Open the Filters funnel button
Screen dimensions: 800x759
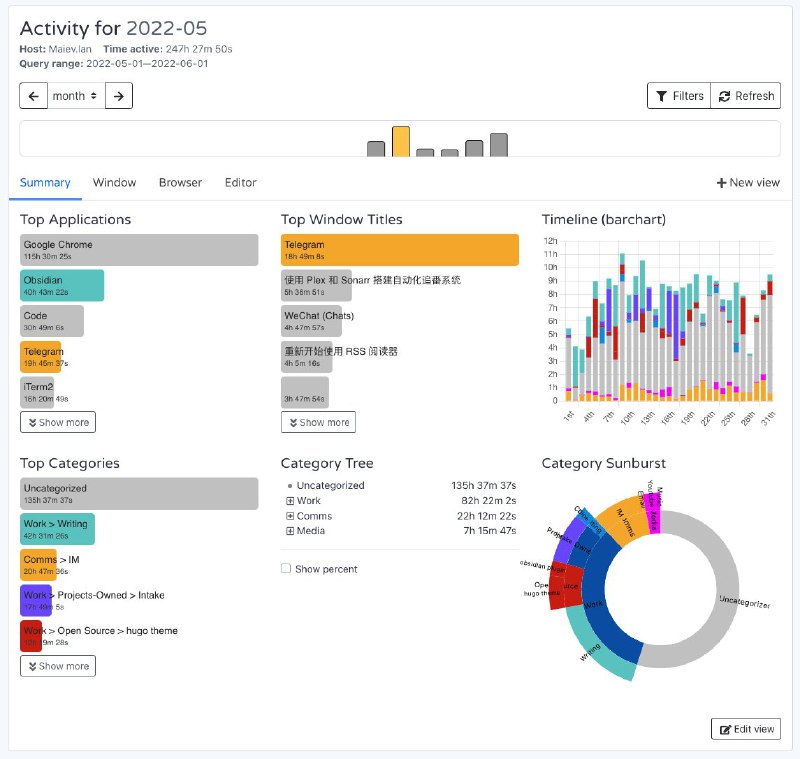pyautogui.click(x=679, y=96)
